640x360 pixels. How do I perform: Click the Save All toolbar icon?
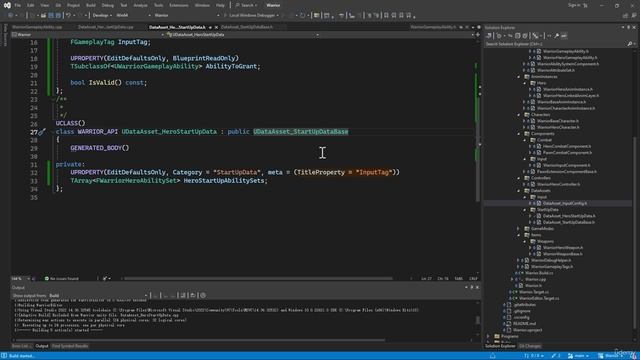58,16
